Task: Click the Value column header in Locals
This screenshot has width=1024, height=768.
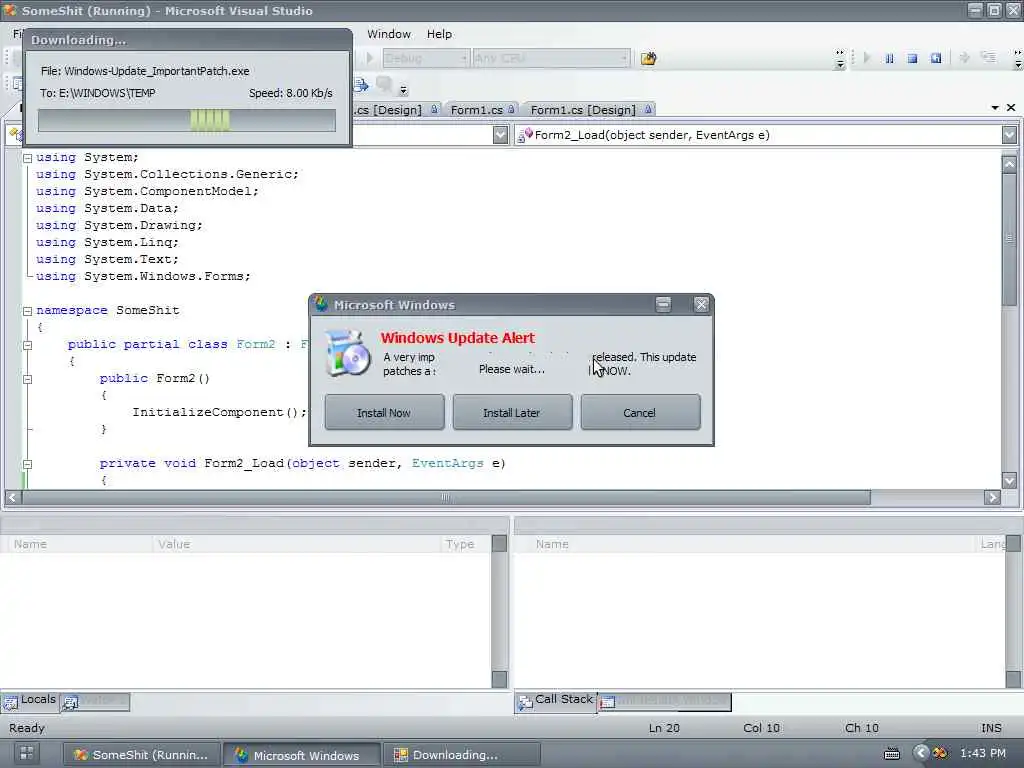Action: [x=296, y=544]
